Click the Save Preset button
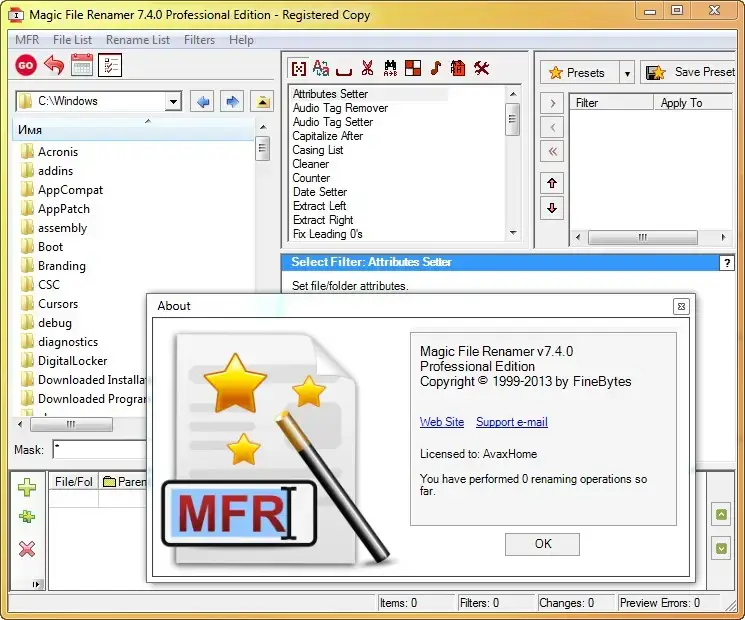Screen dimensions: 745x620 pyautogui.click(x=689, y=72)
